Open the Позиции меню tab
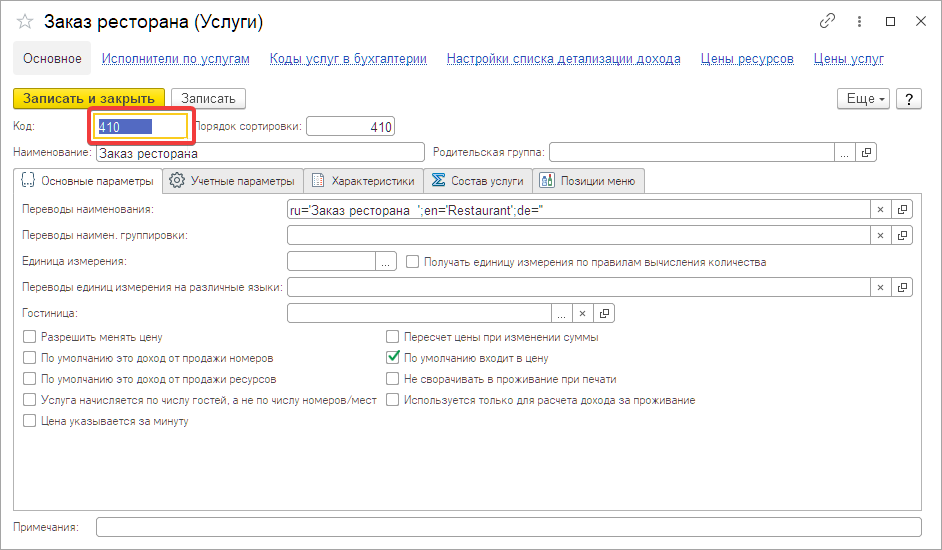Viewport: 942px width, 550px height. (589, 181)
